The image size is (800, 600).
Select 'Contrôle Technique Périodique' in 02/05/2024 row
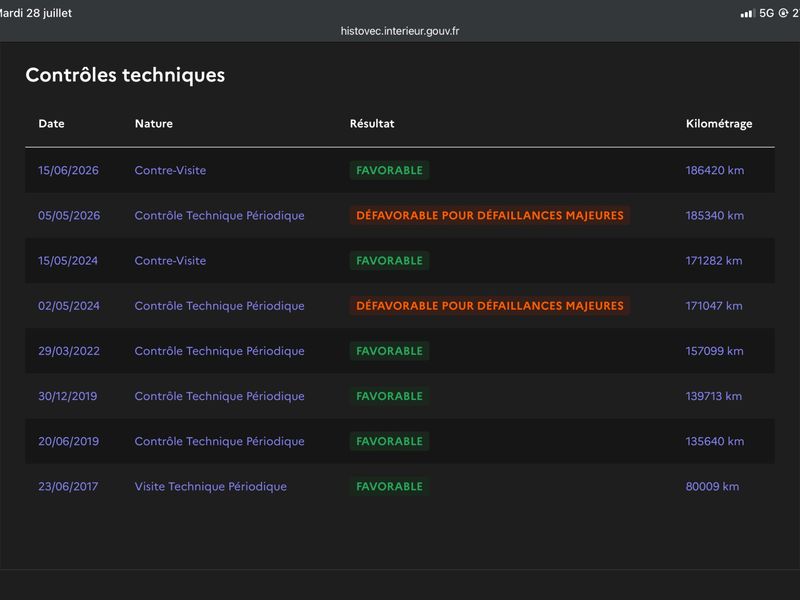(219, 306)
